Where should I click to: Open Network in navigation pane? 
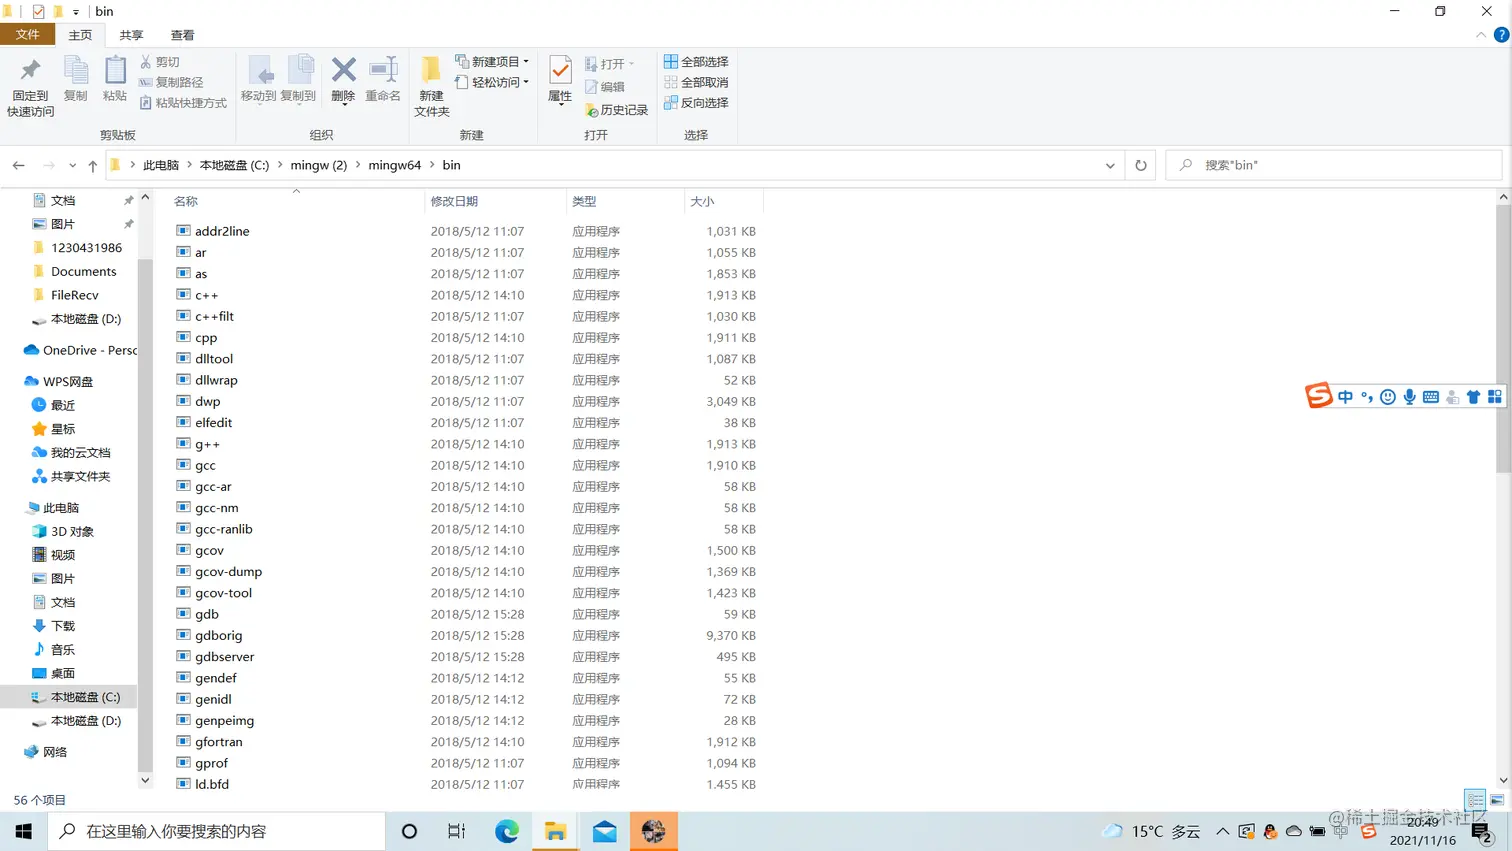(46, 752)
